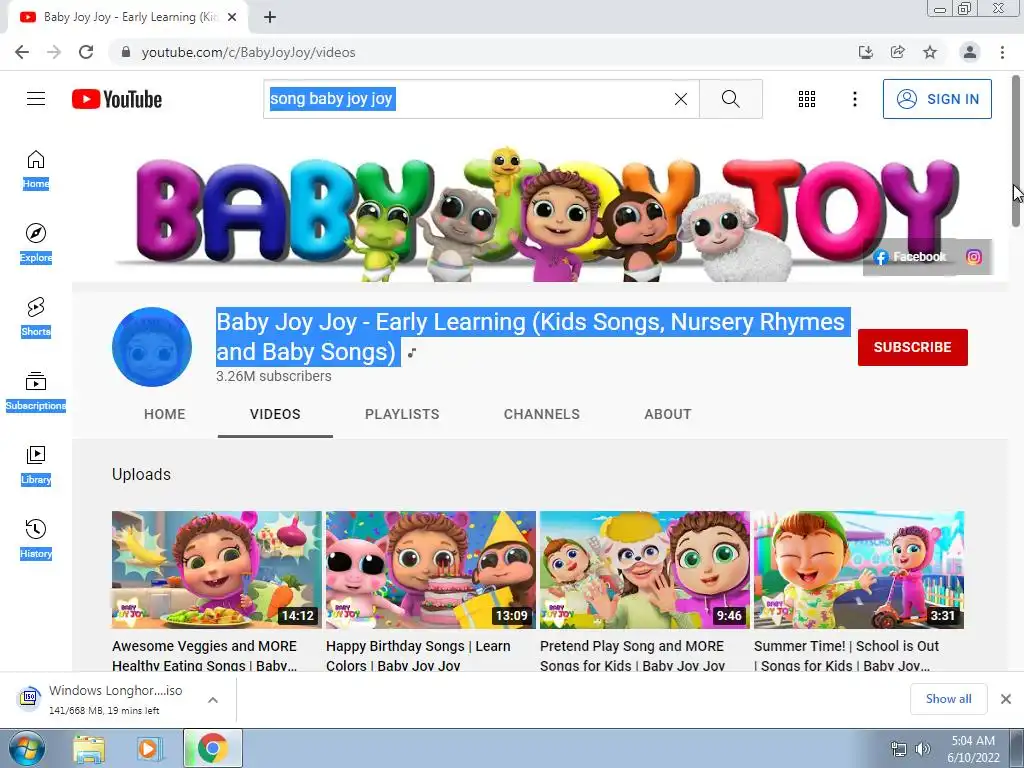Click the Chrome taskbar button
1024x768 pixels.
213,748
